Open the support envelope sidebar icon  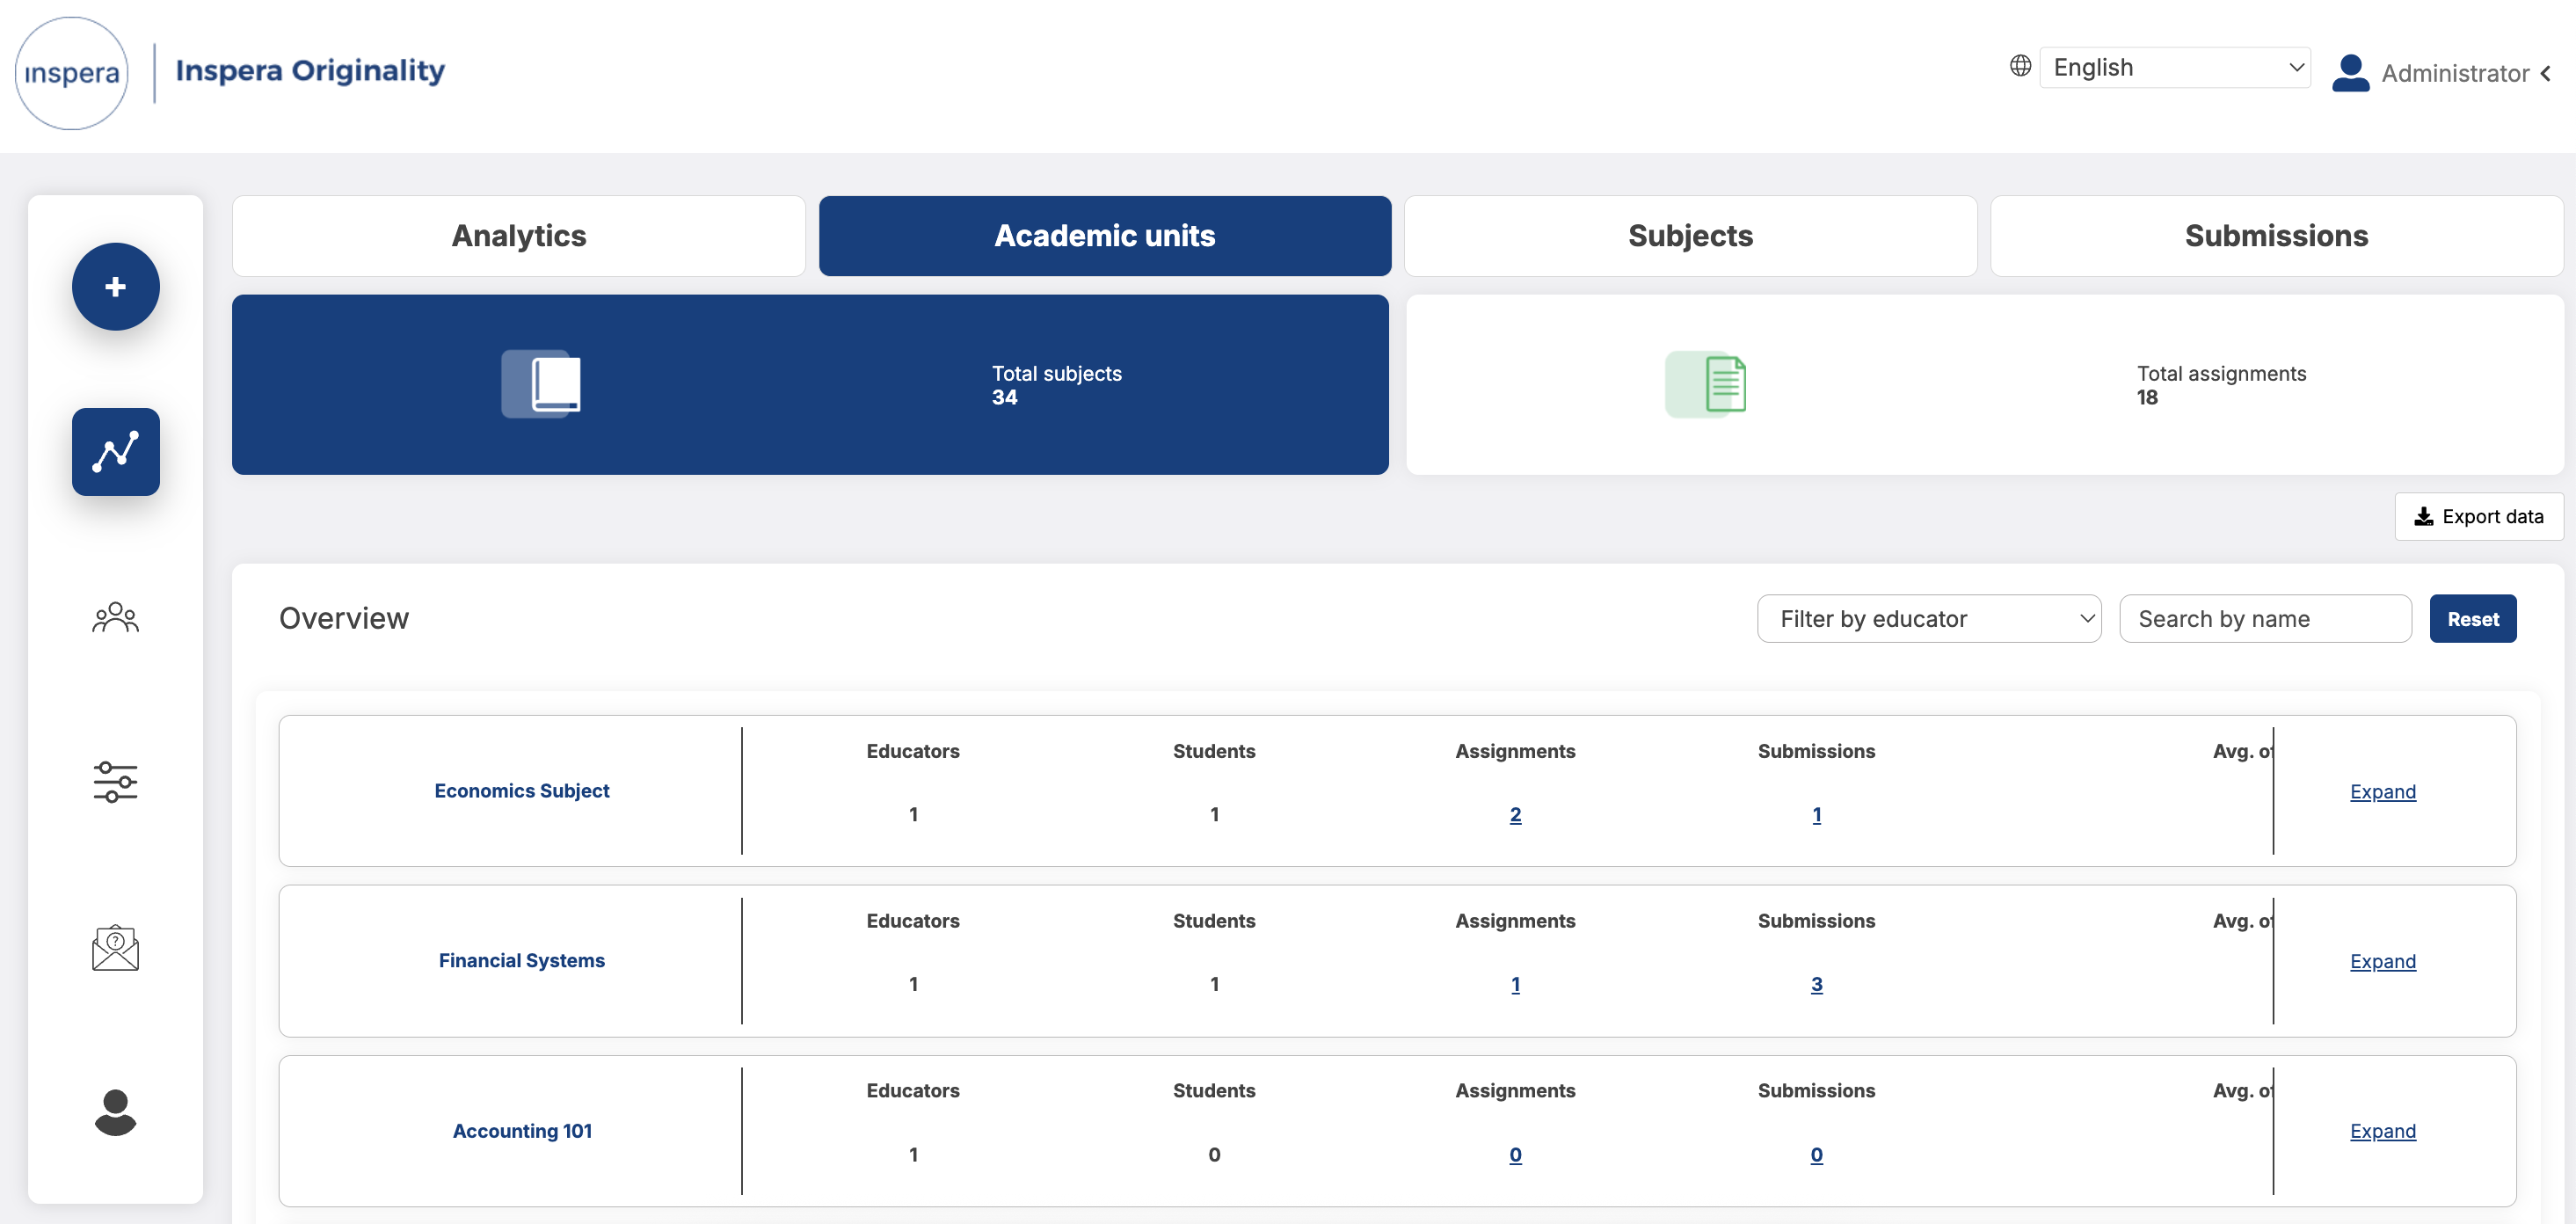click(116, 948)
